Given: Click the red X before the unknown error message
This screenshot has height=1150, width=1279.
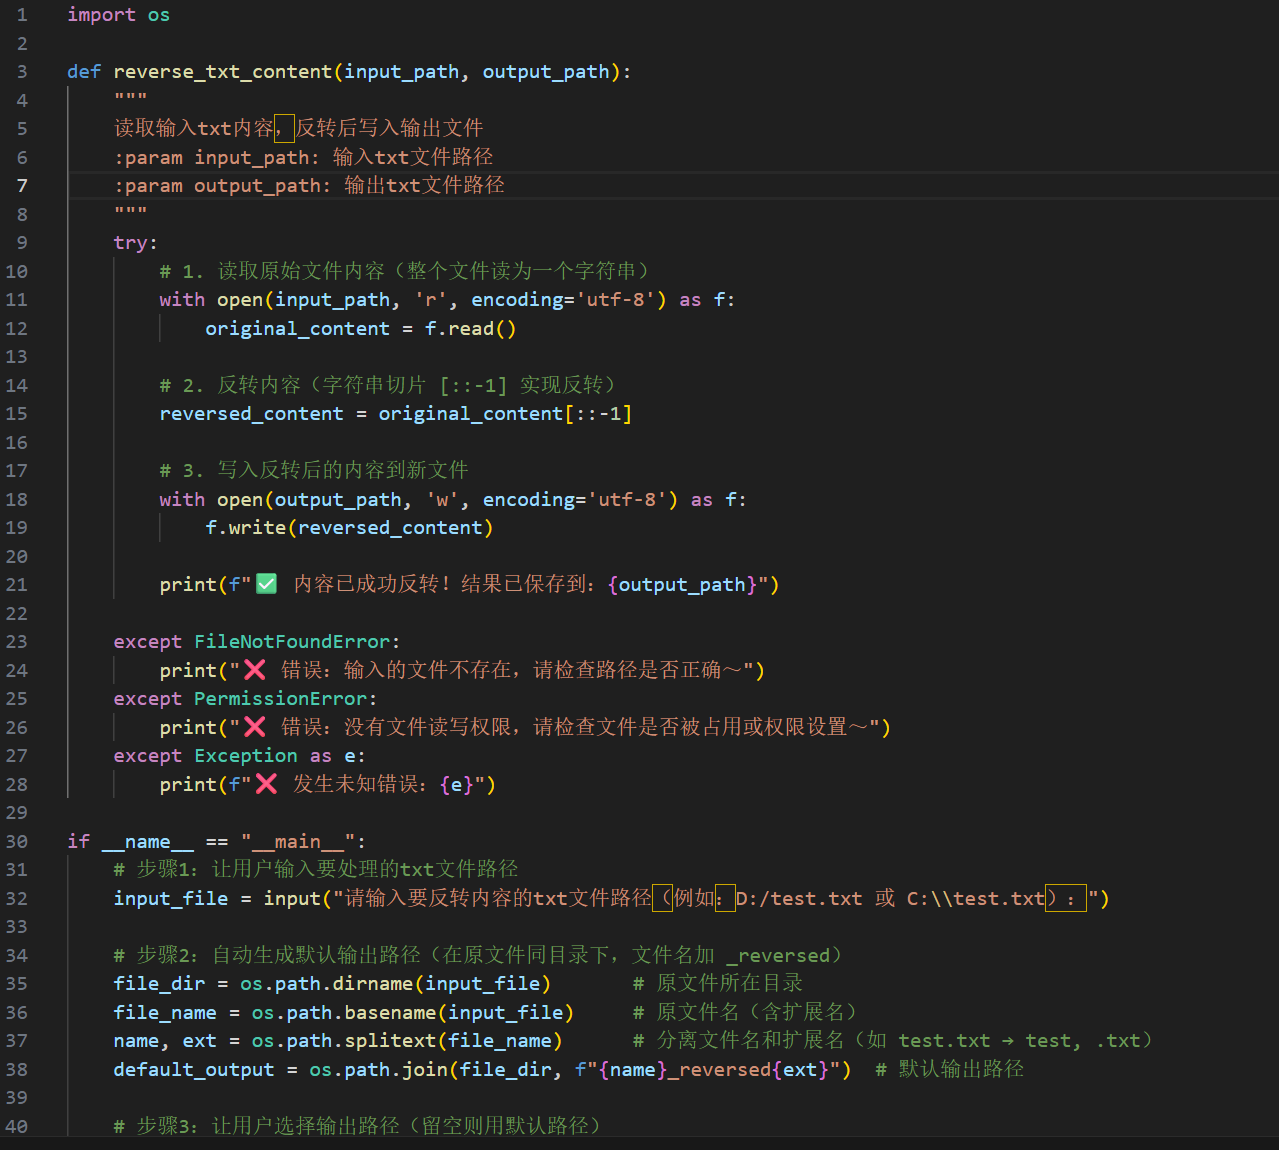Looking at the screenshot, I should tap(266, 784).
